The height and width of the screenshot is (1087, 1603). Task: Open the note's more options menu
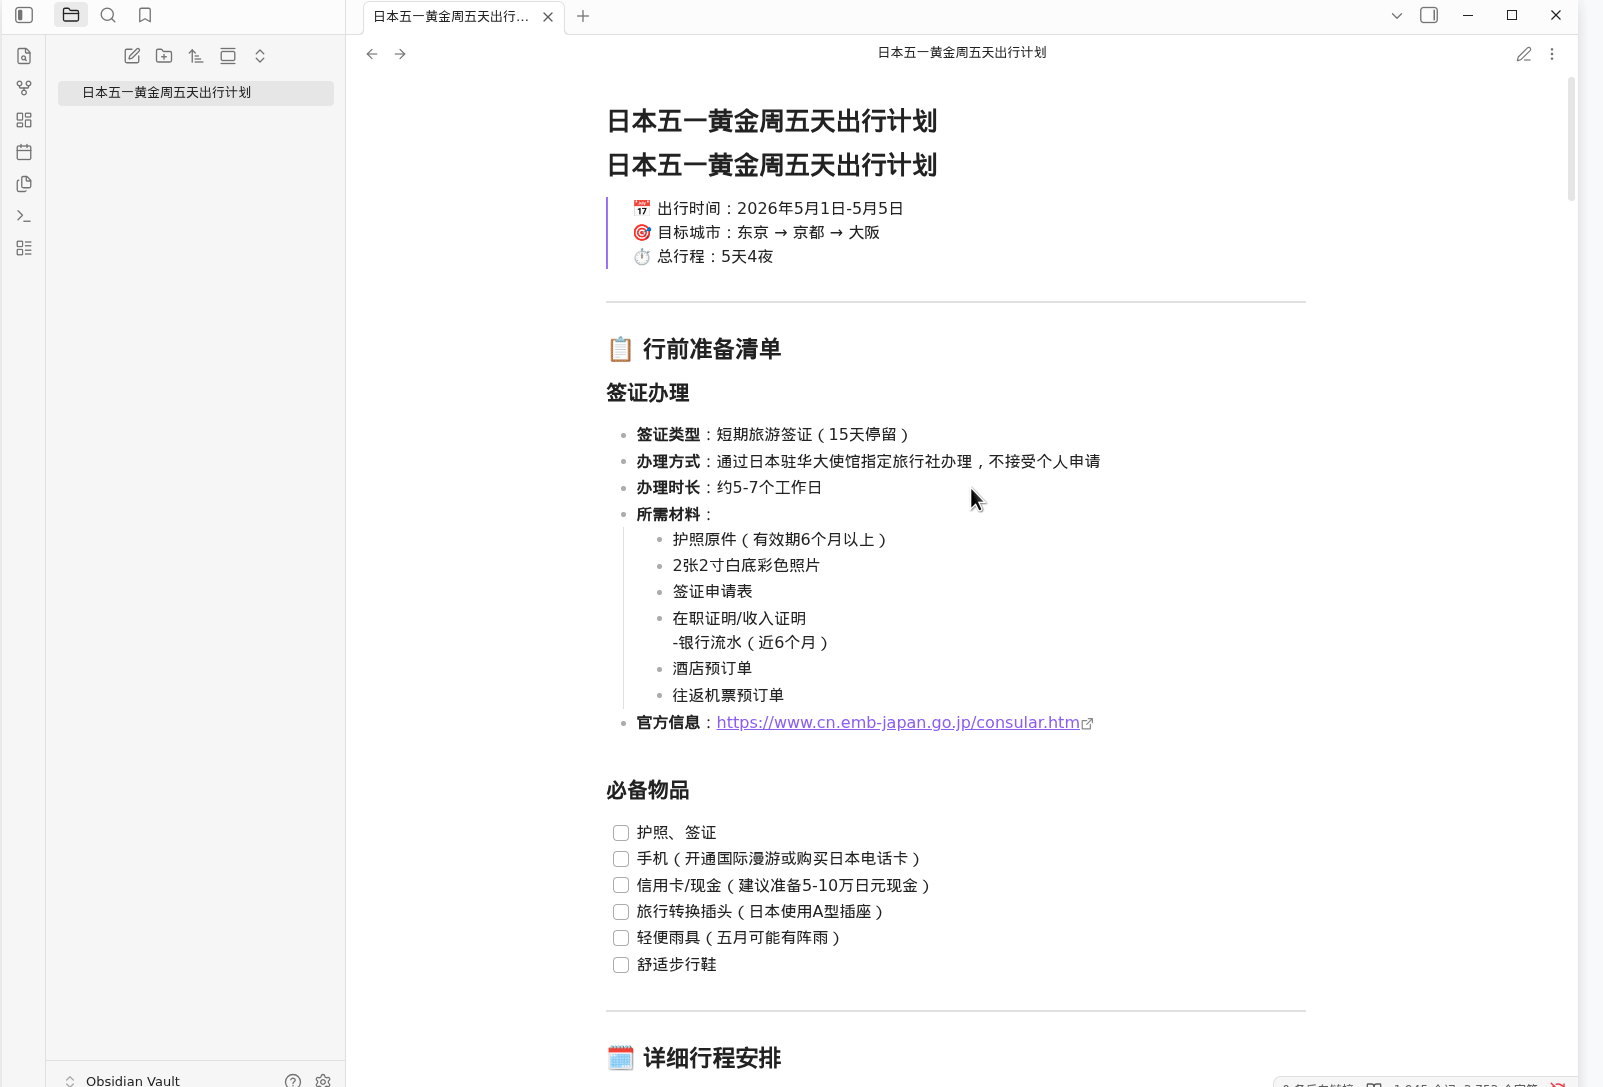click(1553, 54)
